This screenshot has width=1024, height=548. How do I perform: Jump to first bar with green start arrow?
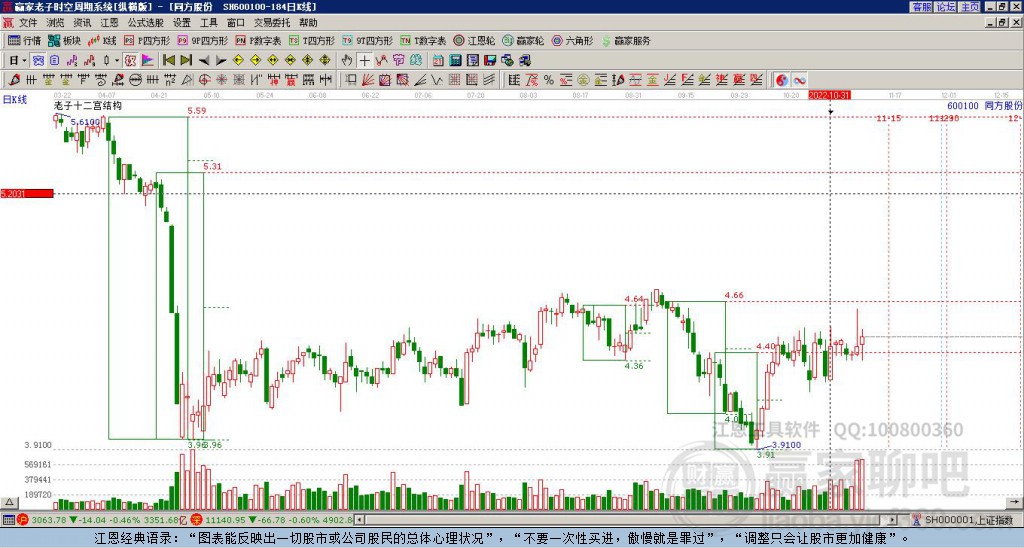click(x=168, y=60)
